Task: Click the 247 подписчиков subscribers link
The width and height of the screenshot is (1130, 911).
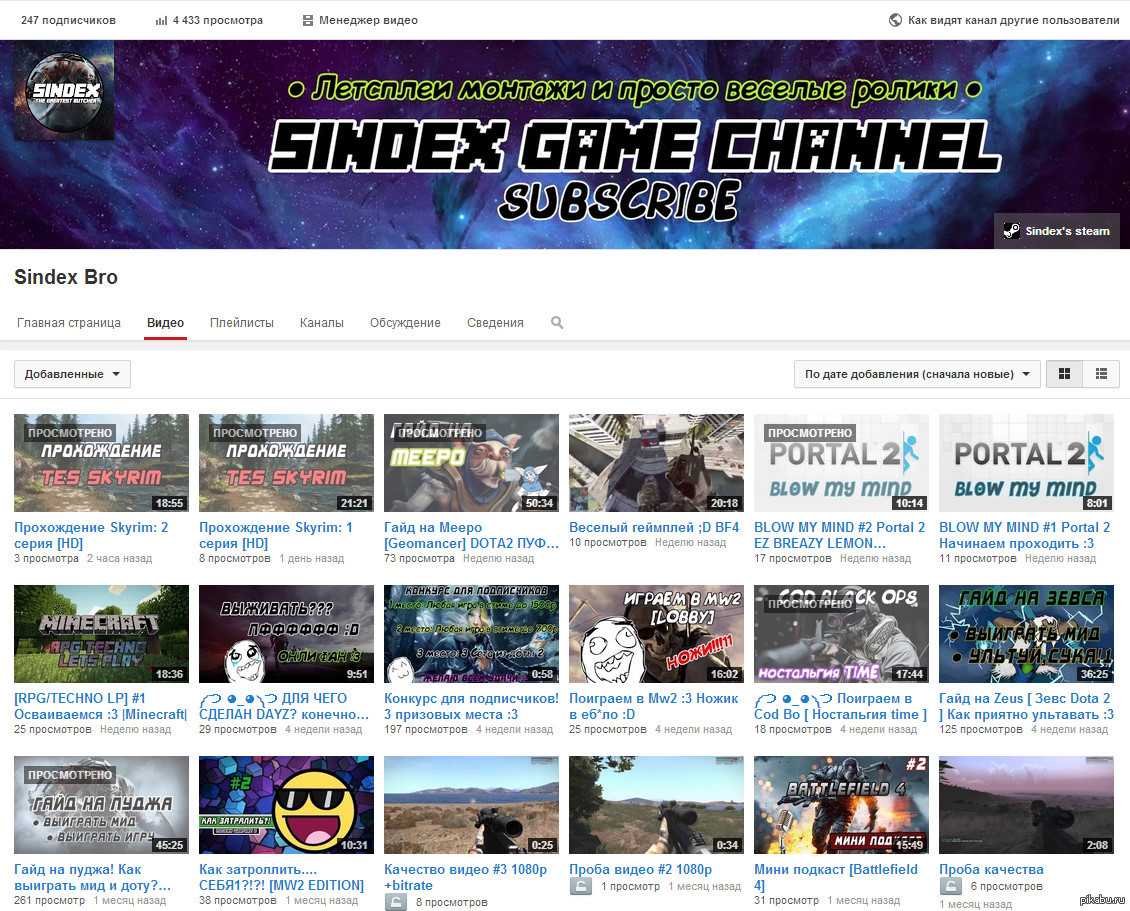Action: click(x=68, y=20)
